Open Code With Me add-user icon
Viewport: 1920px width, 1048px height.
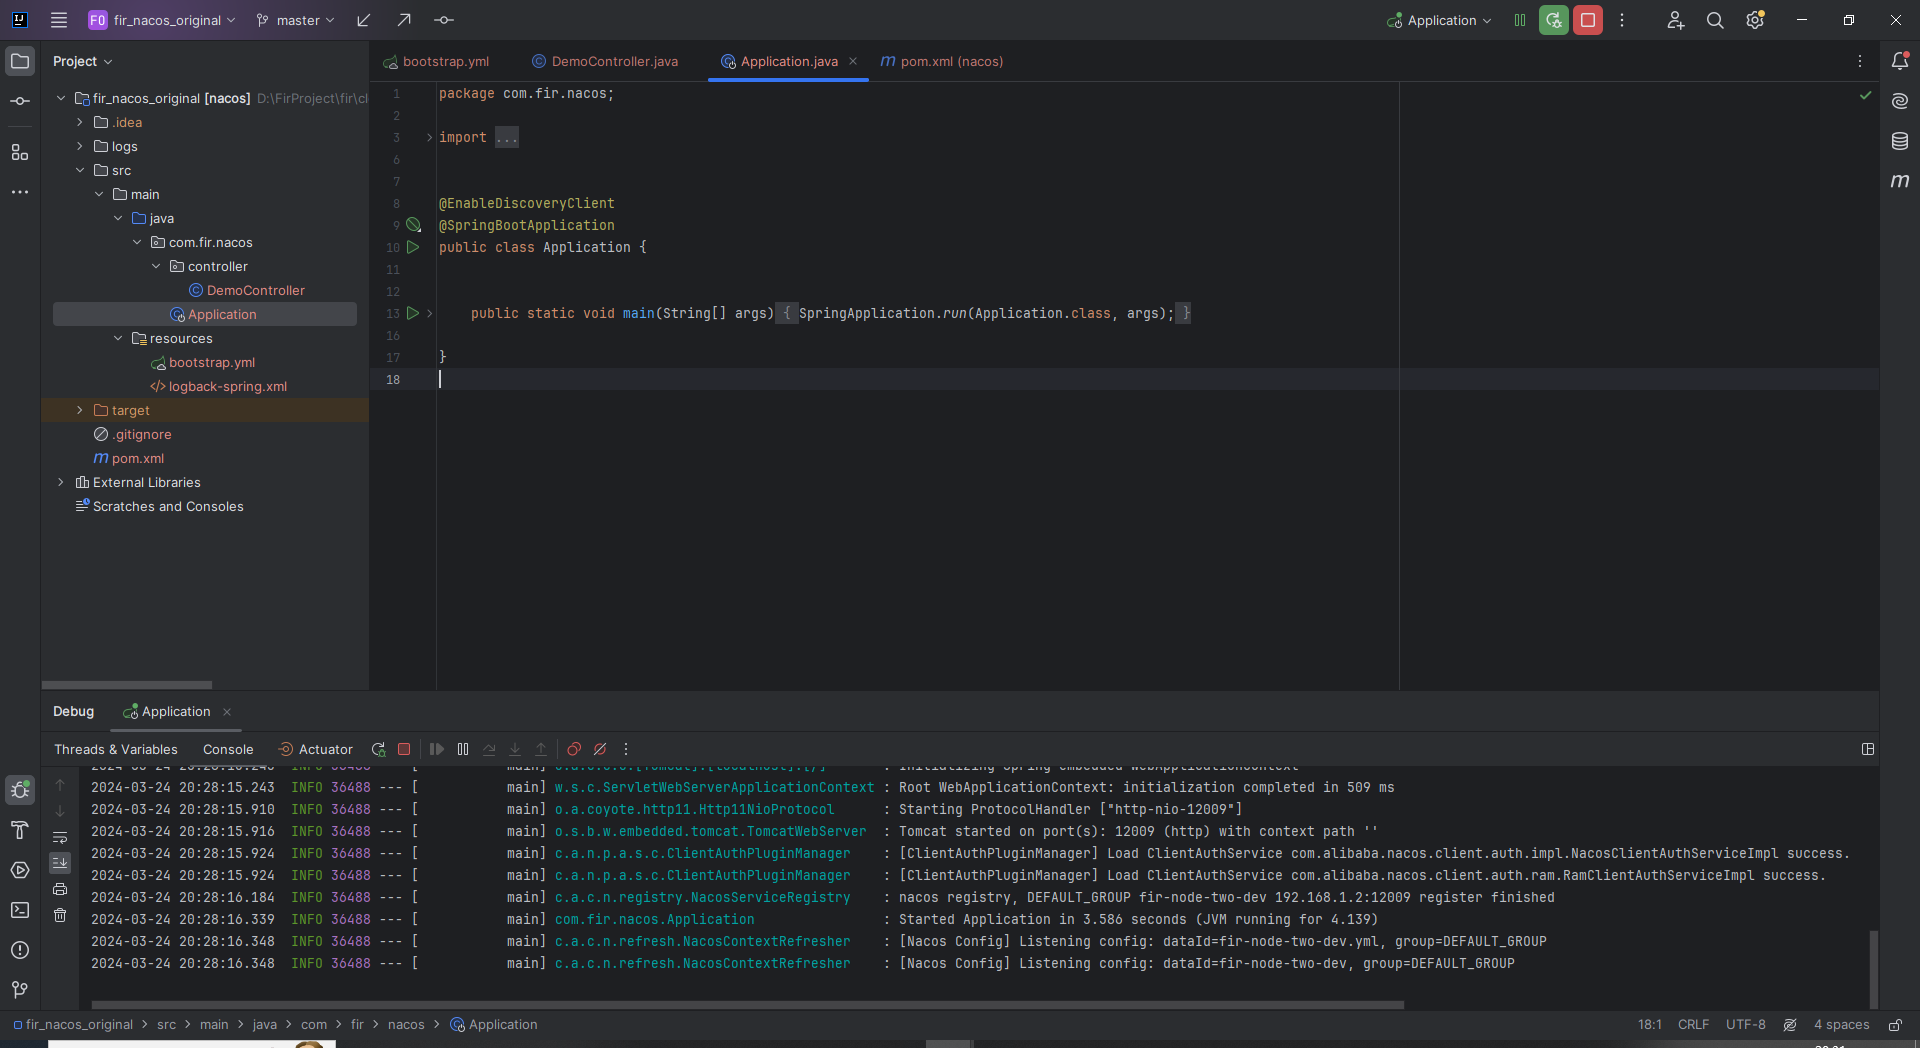coord(1676,20)
